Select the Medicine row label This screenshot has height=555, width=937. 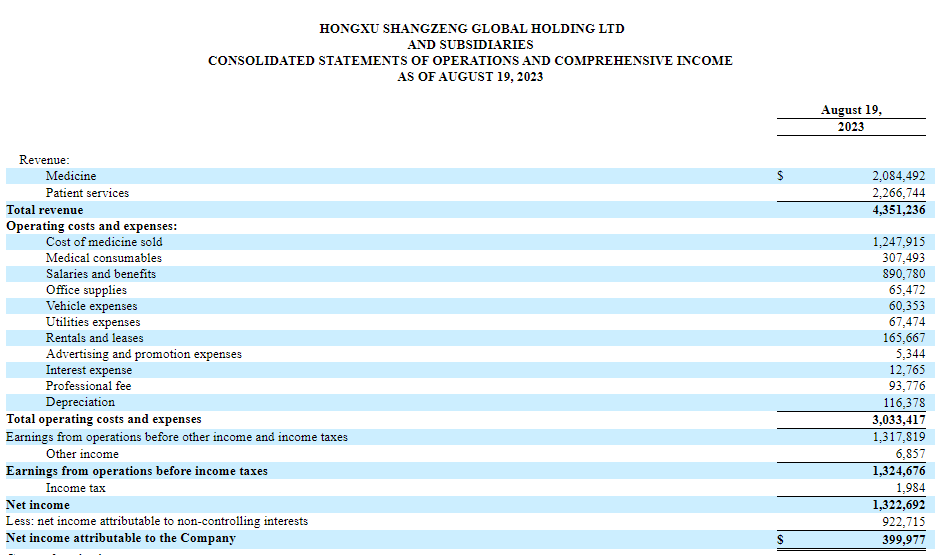coord(71,176)
